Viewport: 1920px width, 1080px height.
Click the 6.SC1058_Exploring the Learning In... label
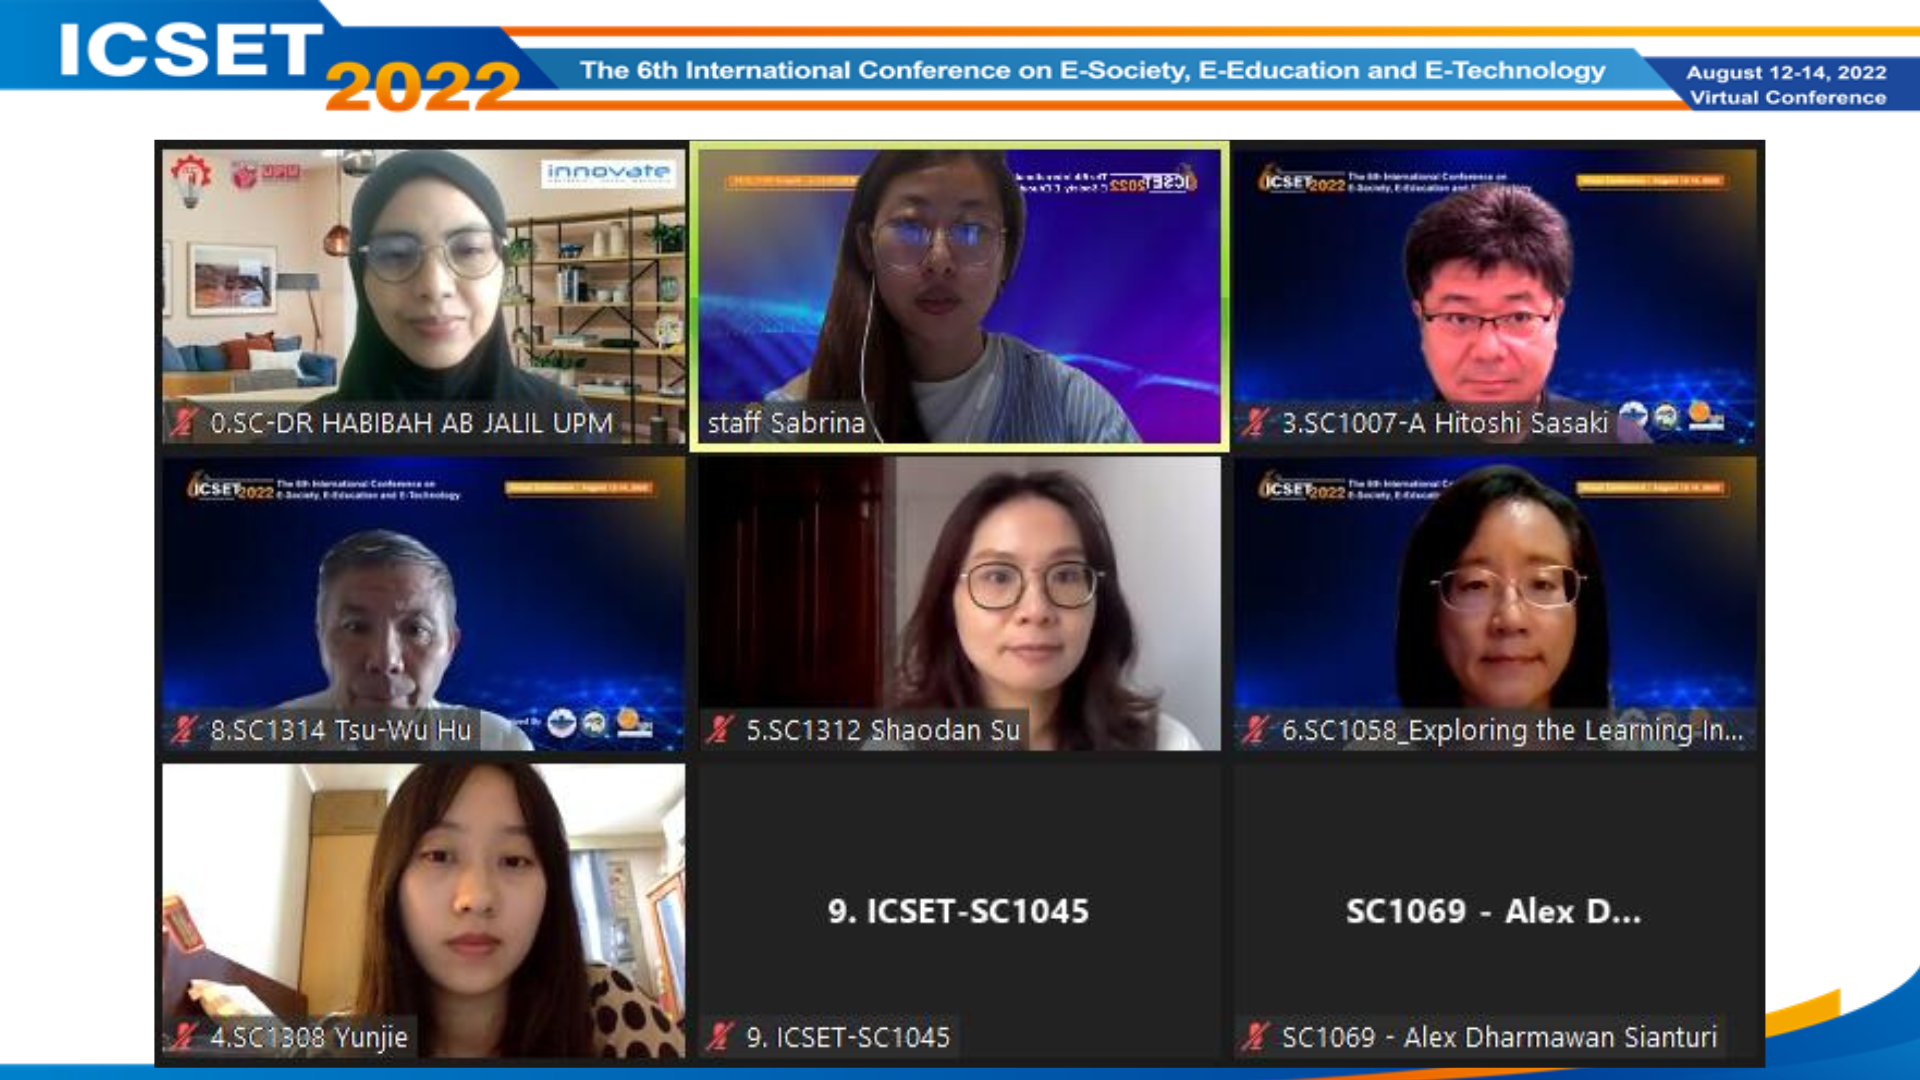(x=1512, y=731)
